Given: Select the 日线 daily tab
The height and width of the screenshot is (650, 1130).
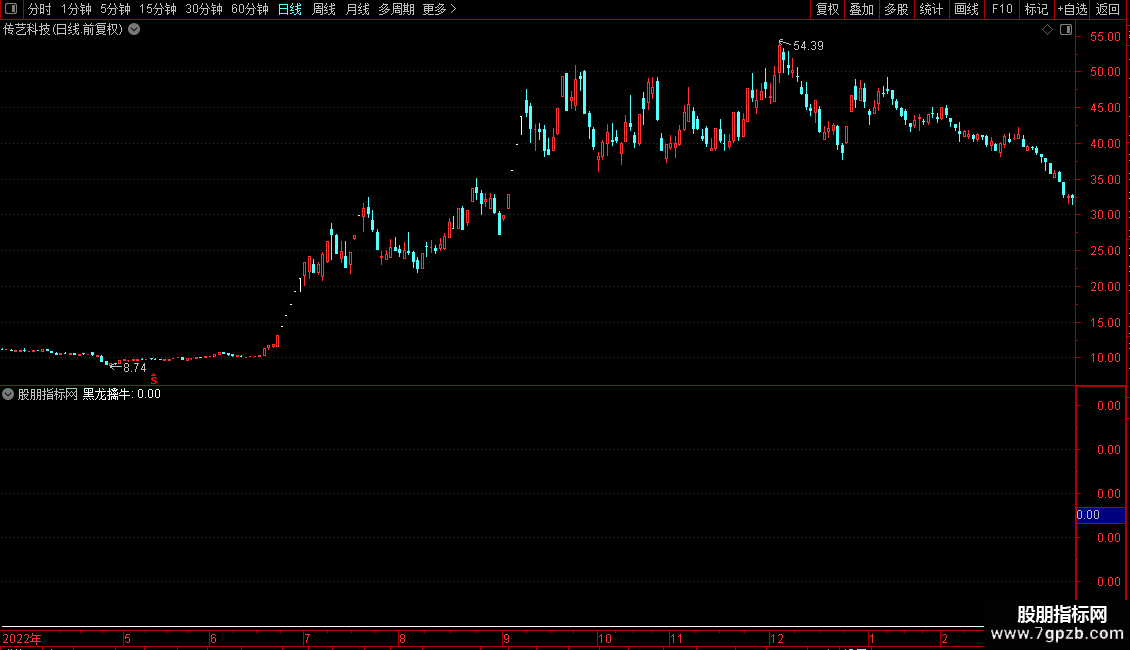Looking at the screenshot, I should pyautogui.click(x=290, y=9).
